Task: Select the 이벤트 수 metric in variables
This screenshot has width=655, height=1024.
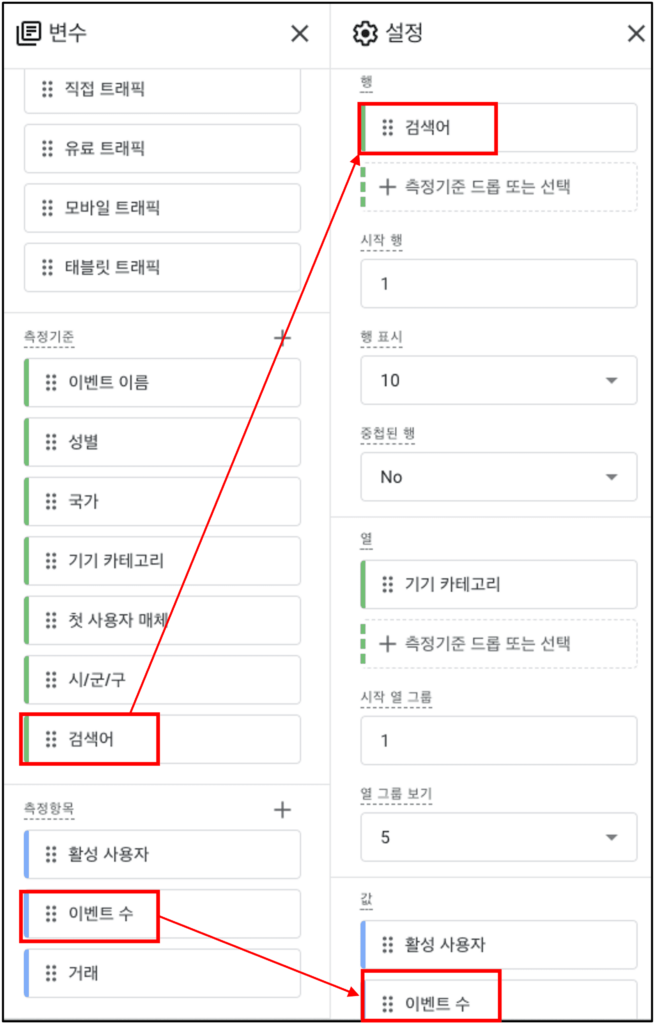Action: (163, 914)
